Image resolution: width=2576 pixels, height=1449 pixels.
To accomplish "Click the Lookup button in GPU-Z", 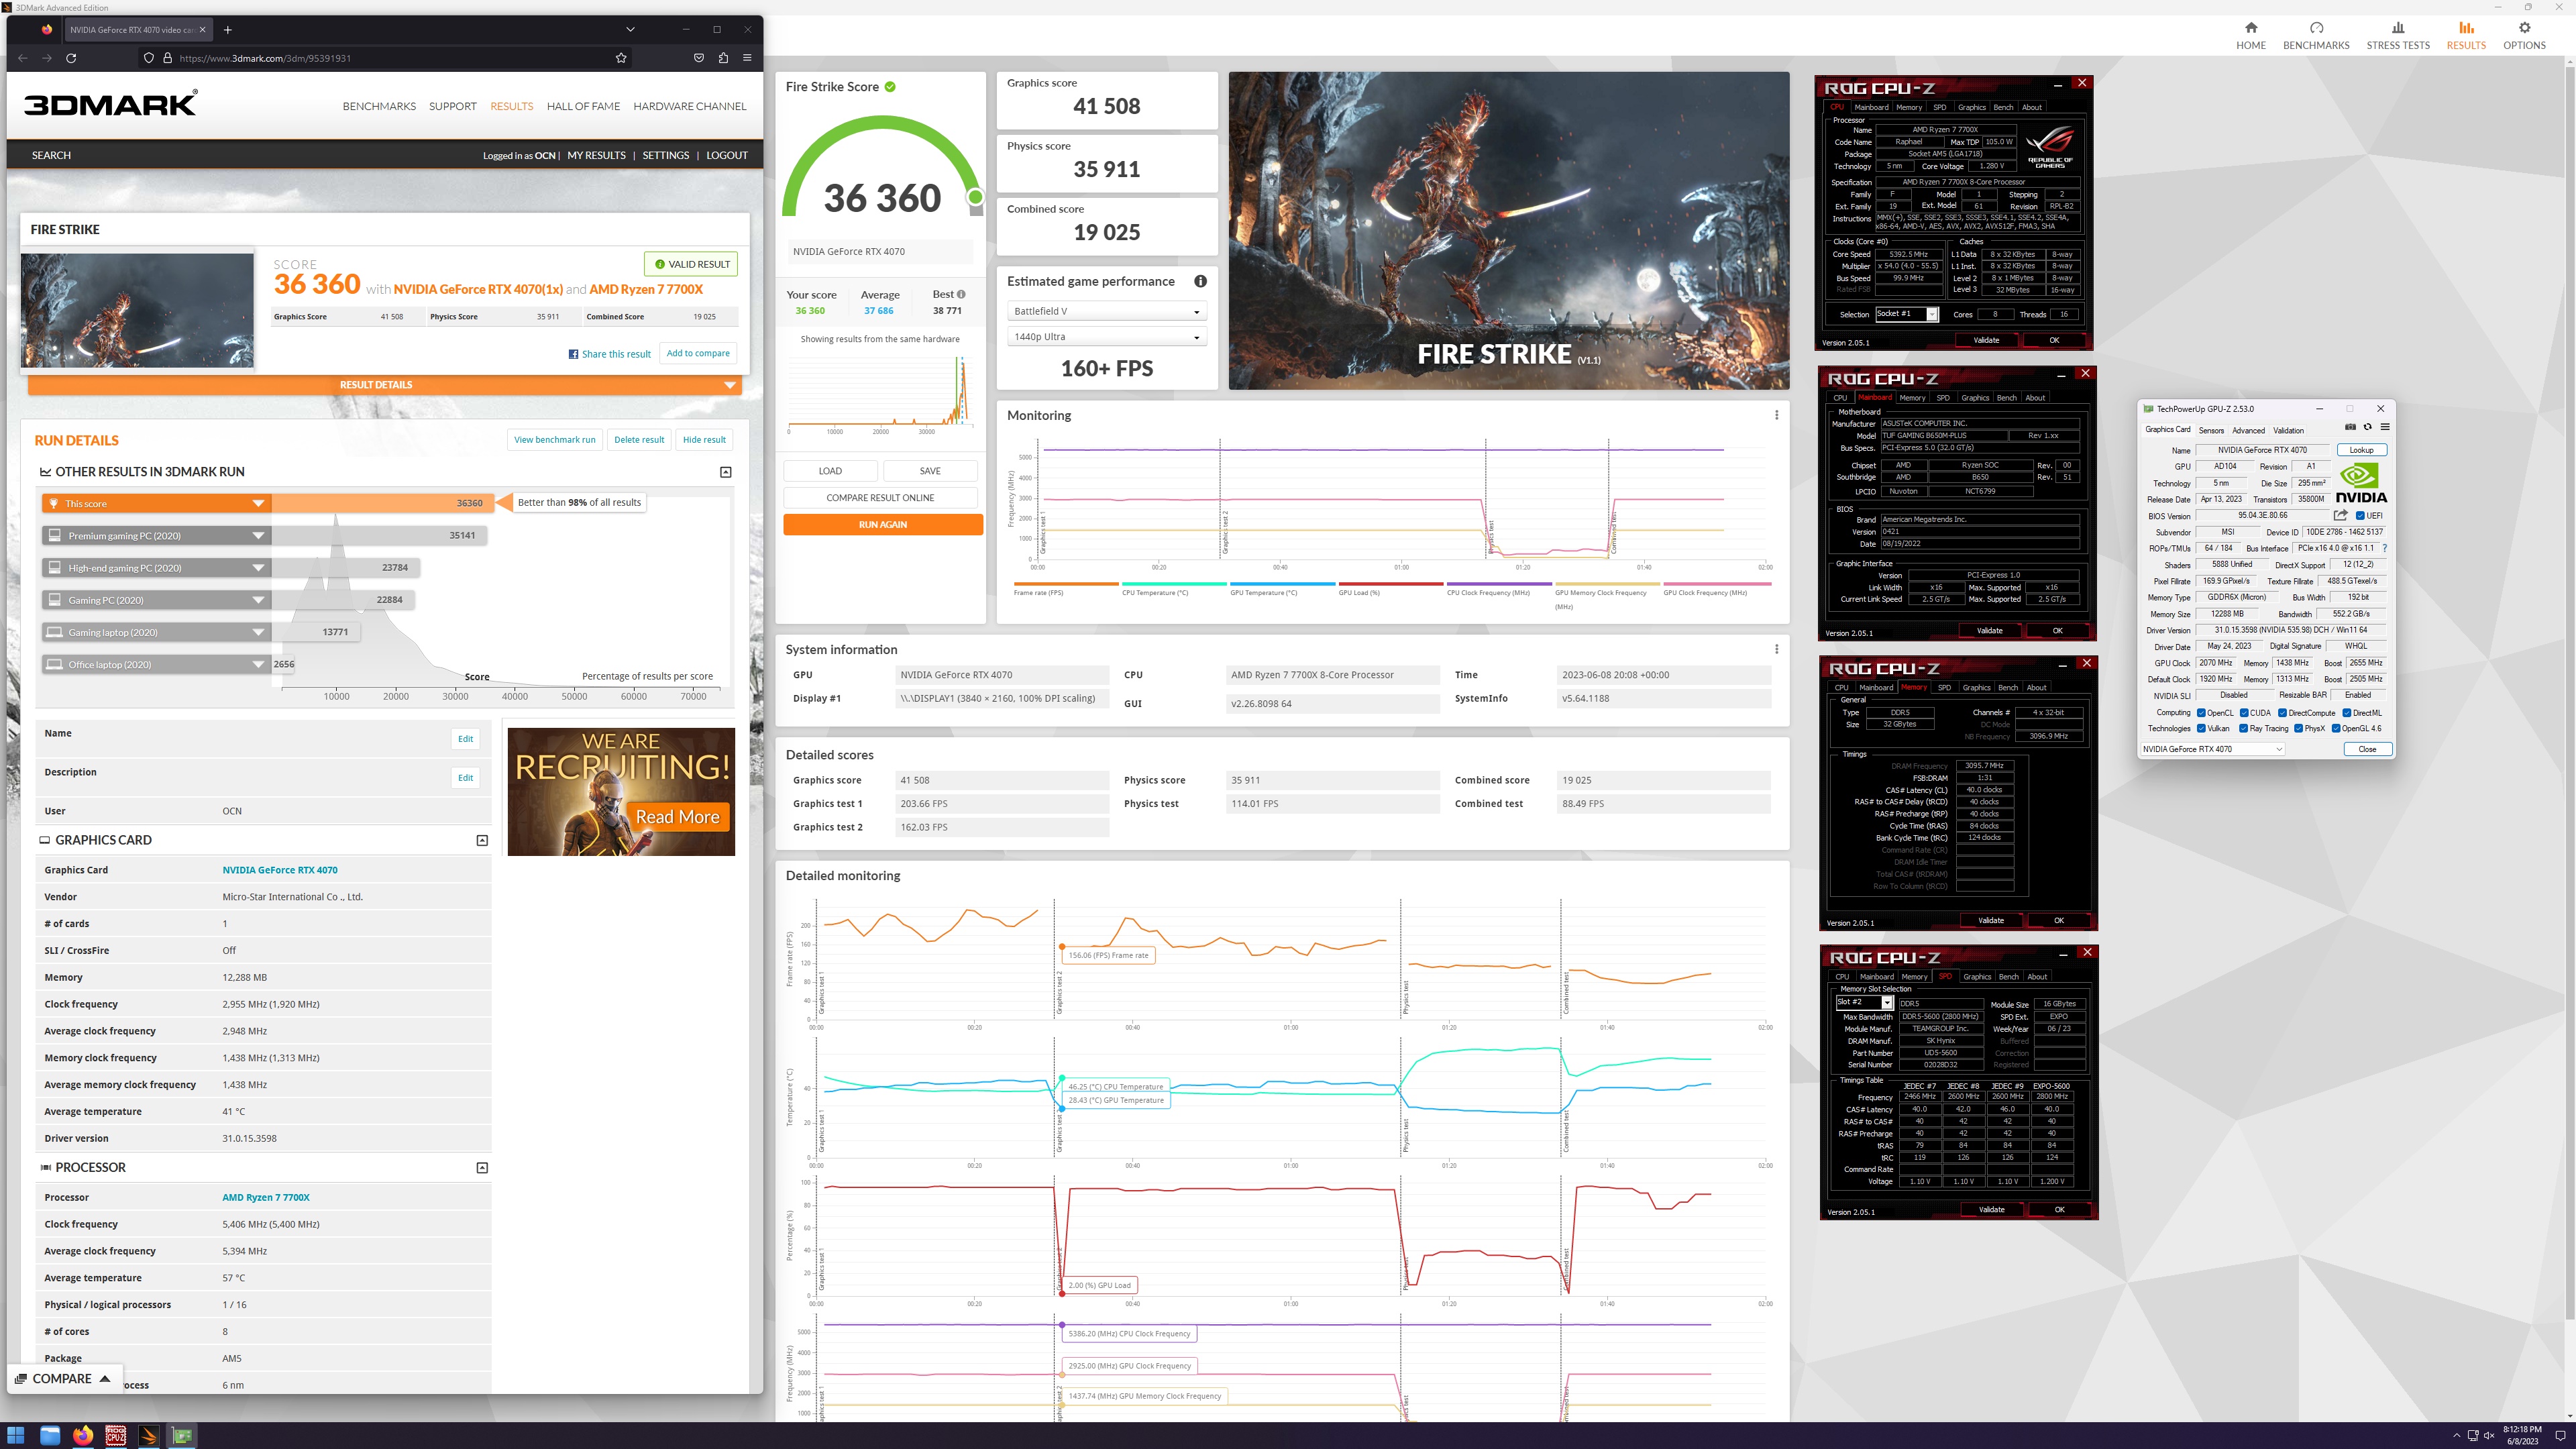I will tap(2361, 450).
